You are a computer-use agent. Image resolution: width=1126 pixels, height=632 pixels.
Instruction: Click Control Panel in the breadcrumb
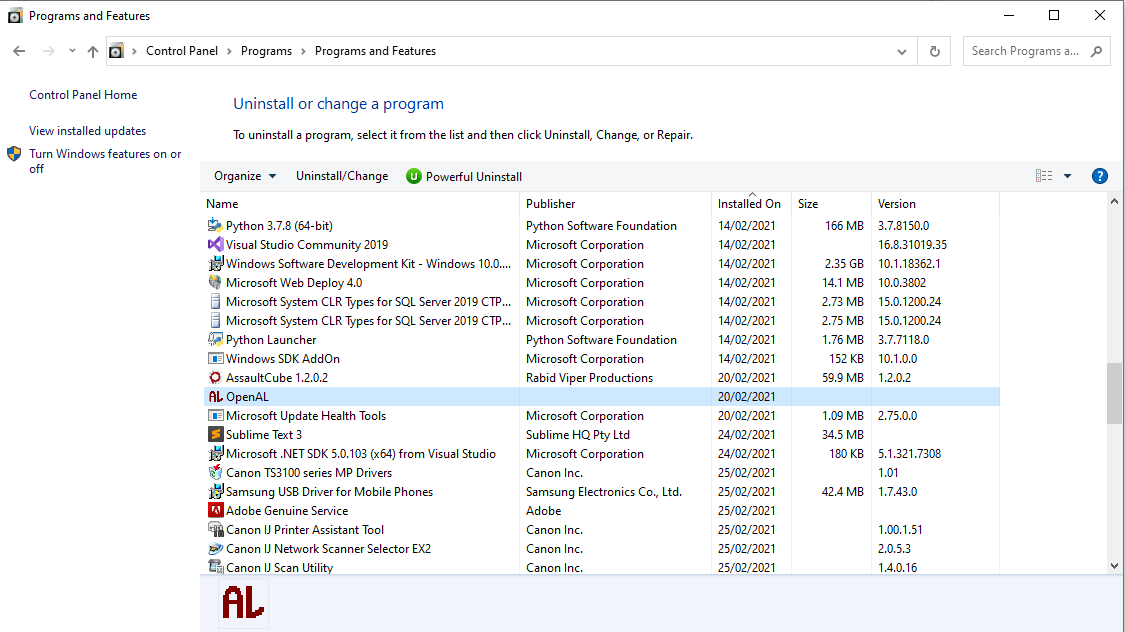click(x=182, y=51)
